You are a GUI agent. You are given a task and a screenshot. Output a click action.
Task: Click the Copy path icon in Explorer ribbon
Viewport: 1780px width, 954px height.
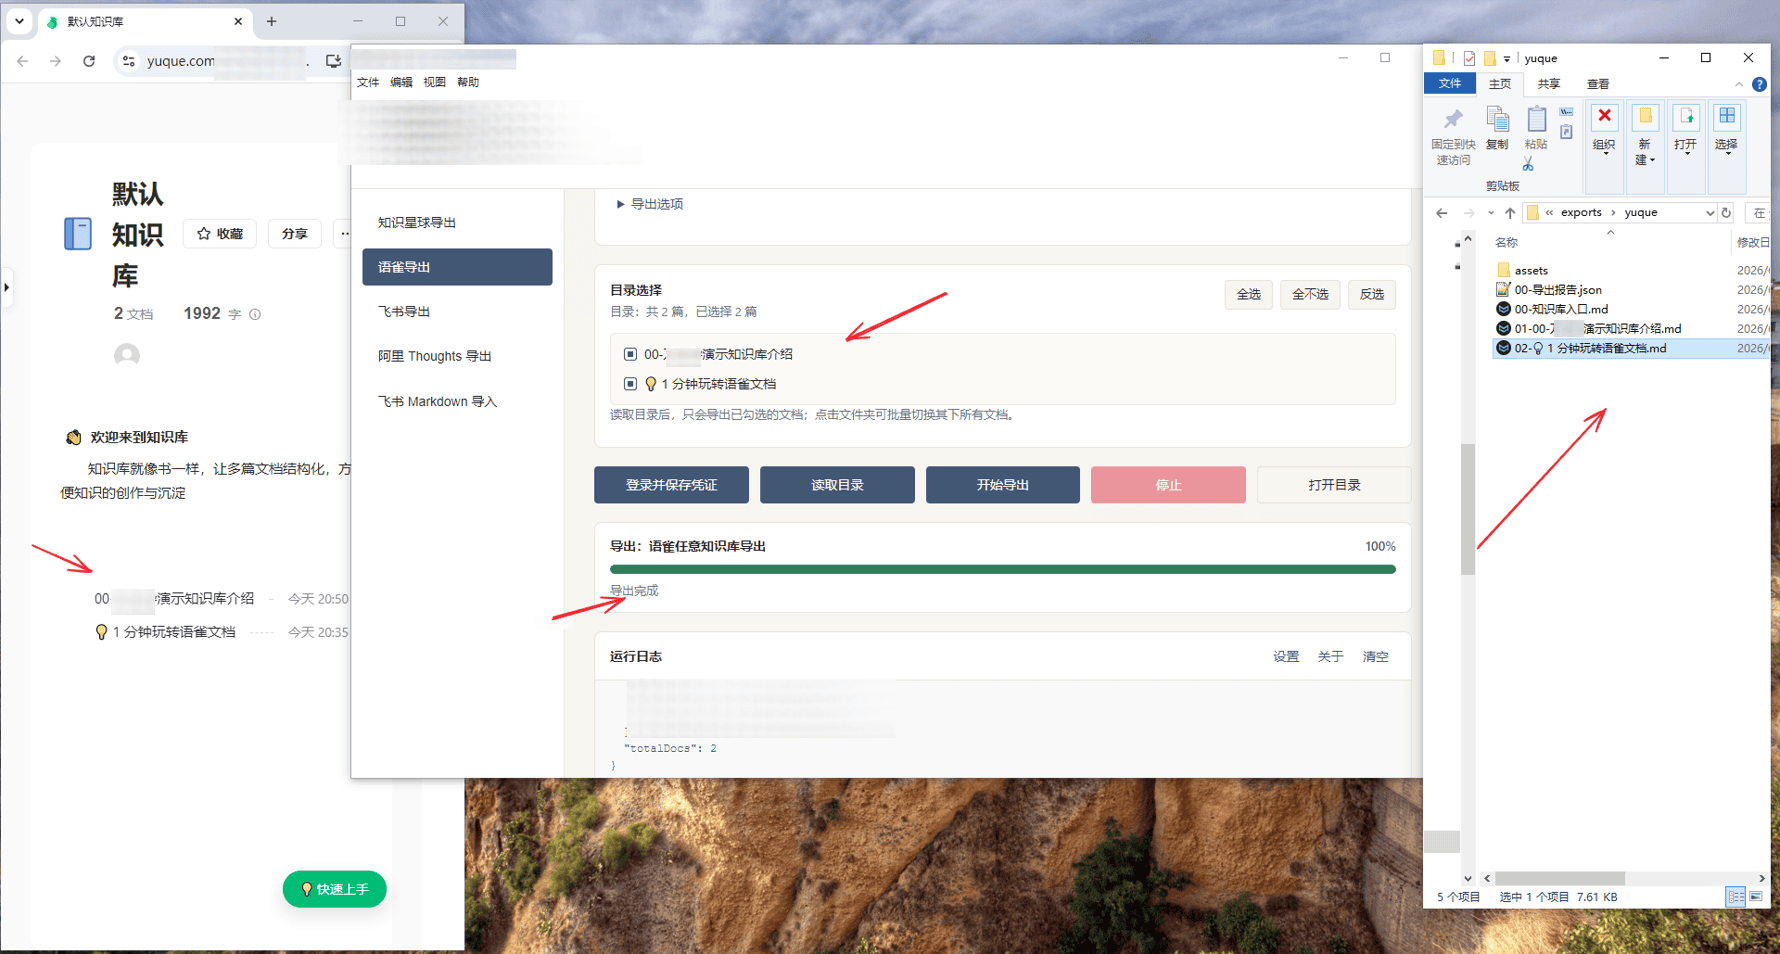click(x=1566, y=112)
